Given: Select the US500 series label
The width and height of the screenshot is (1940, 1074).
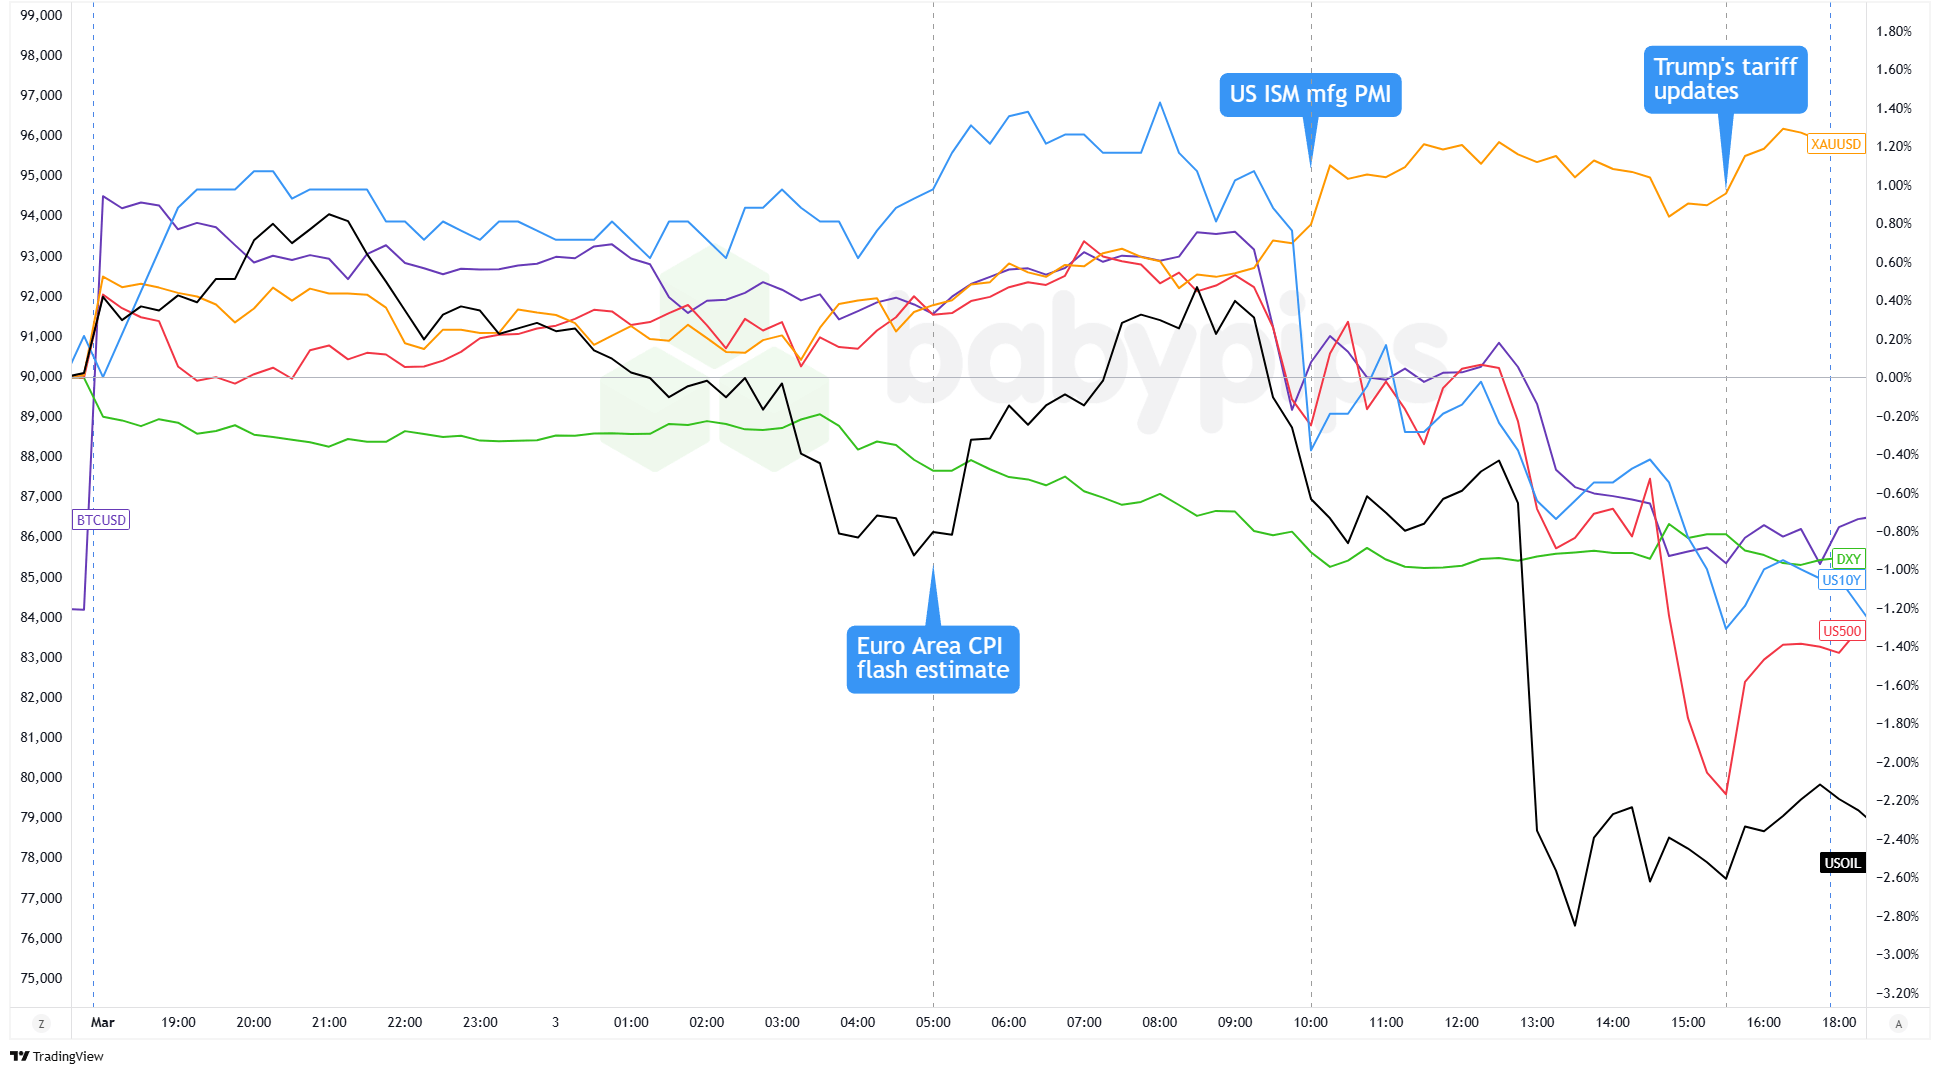Looking at the screenshot, I should [1841, 631].
